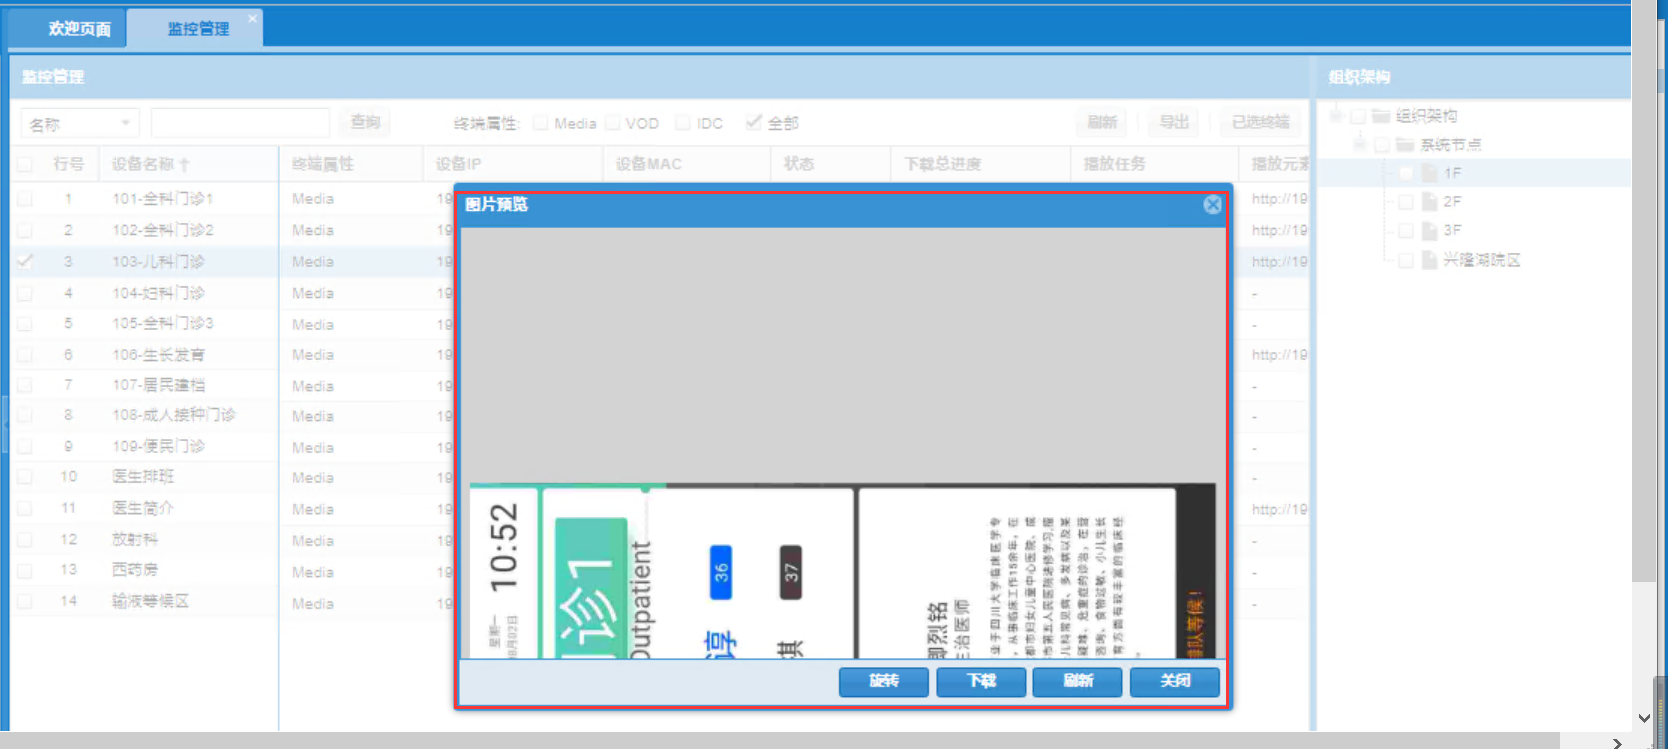
Task: Check the 系统节点 tree checkbox
Action: coord(1382,145)
